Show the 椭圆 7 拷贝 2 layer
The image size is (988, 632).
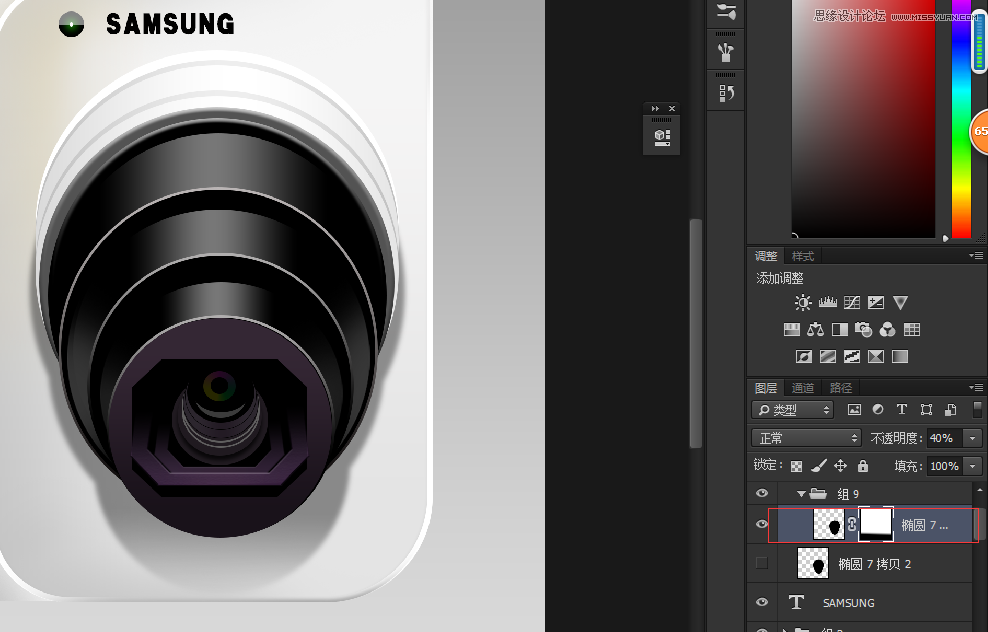click(761, 563)
